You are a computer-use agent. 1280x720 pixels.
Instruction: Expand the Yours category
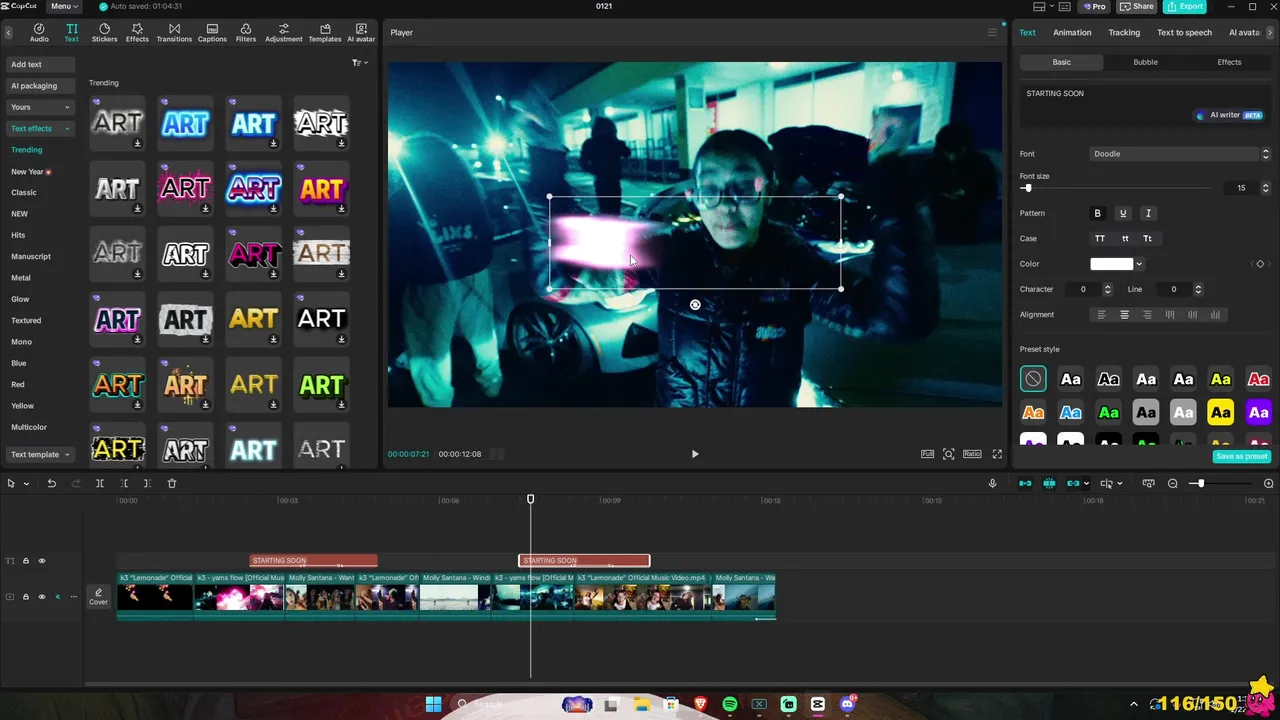click(41, 107)
